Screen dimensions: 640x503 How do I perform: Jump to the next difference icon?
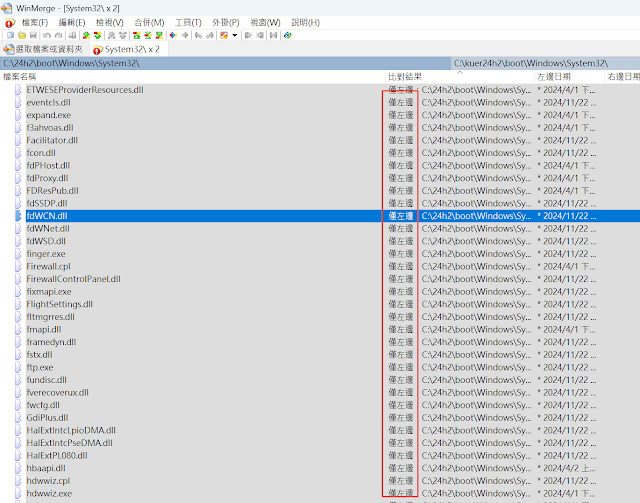(86, 36)
